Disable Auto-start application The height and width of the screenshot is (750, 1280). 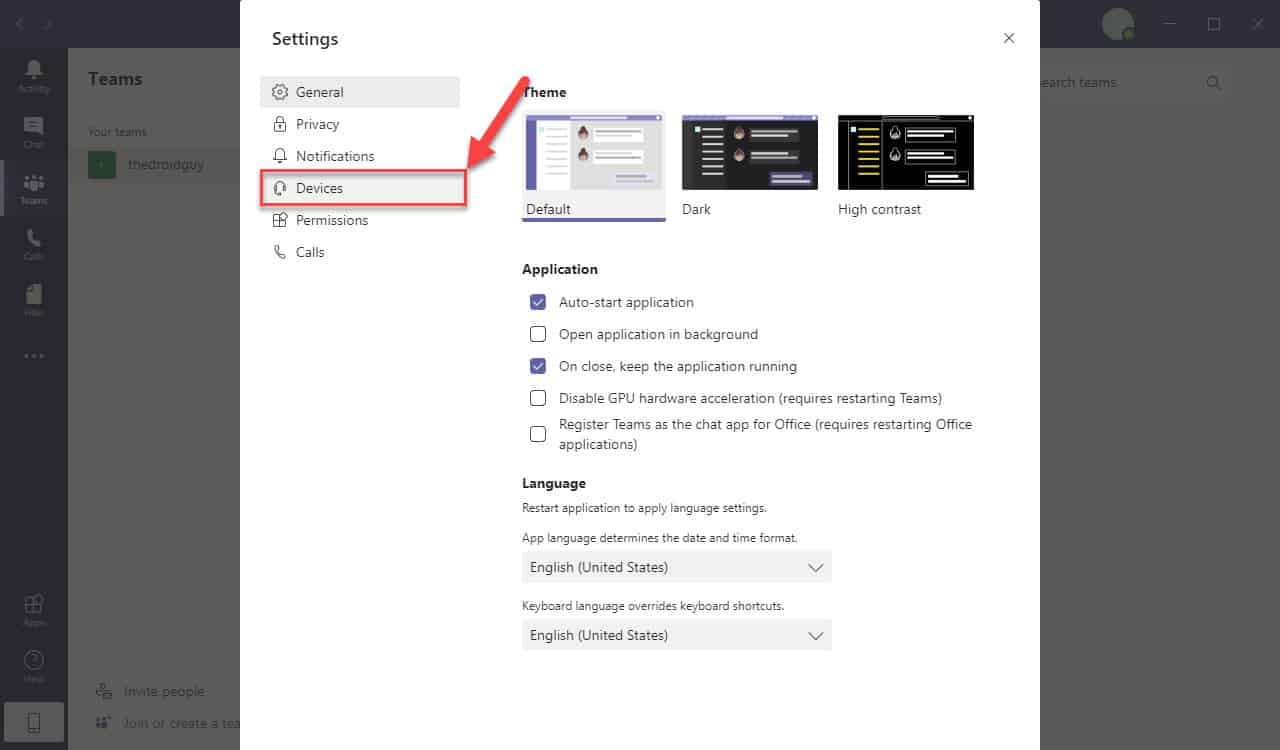pyautogui.click(x=538, y=302)
